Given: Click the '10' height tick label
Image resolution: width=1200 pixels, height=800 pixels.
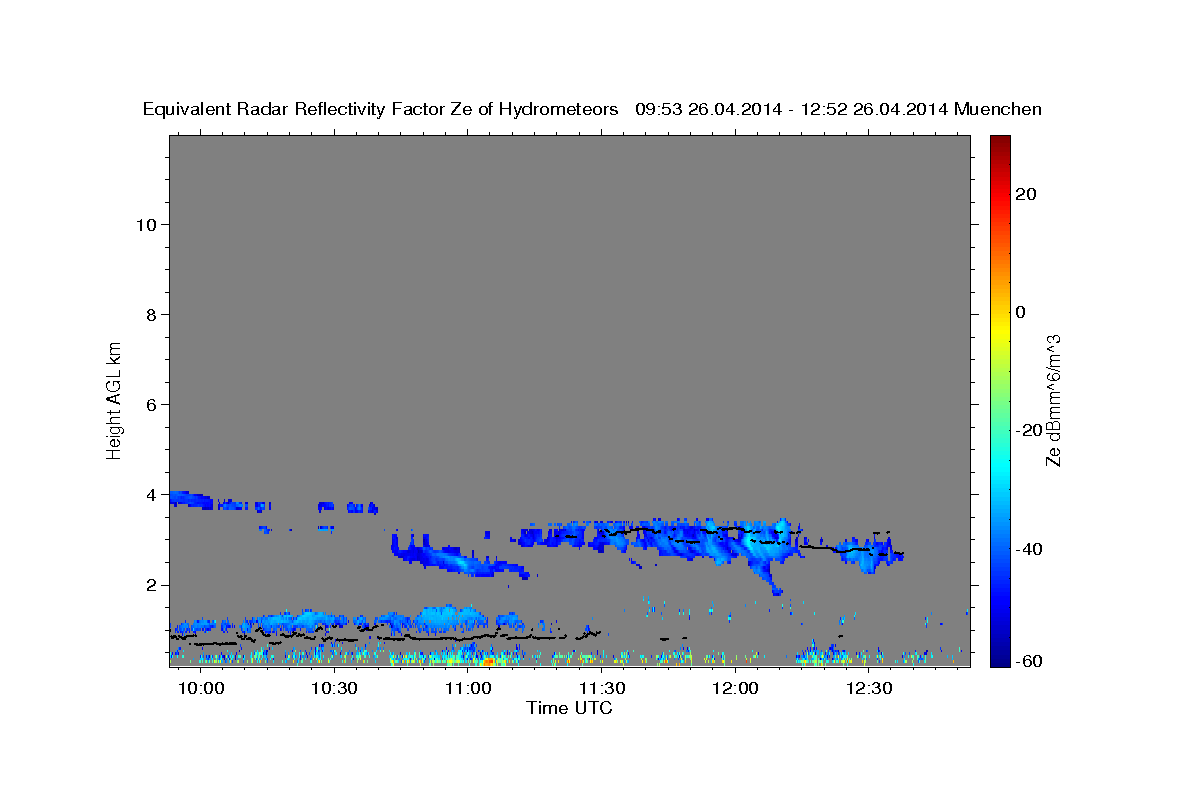Looking at the screenshot, I should pos(146,225).
